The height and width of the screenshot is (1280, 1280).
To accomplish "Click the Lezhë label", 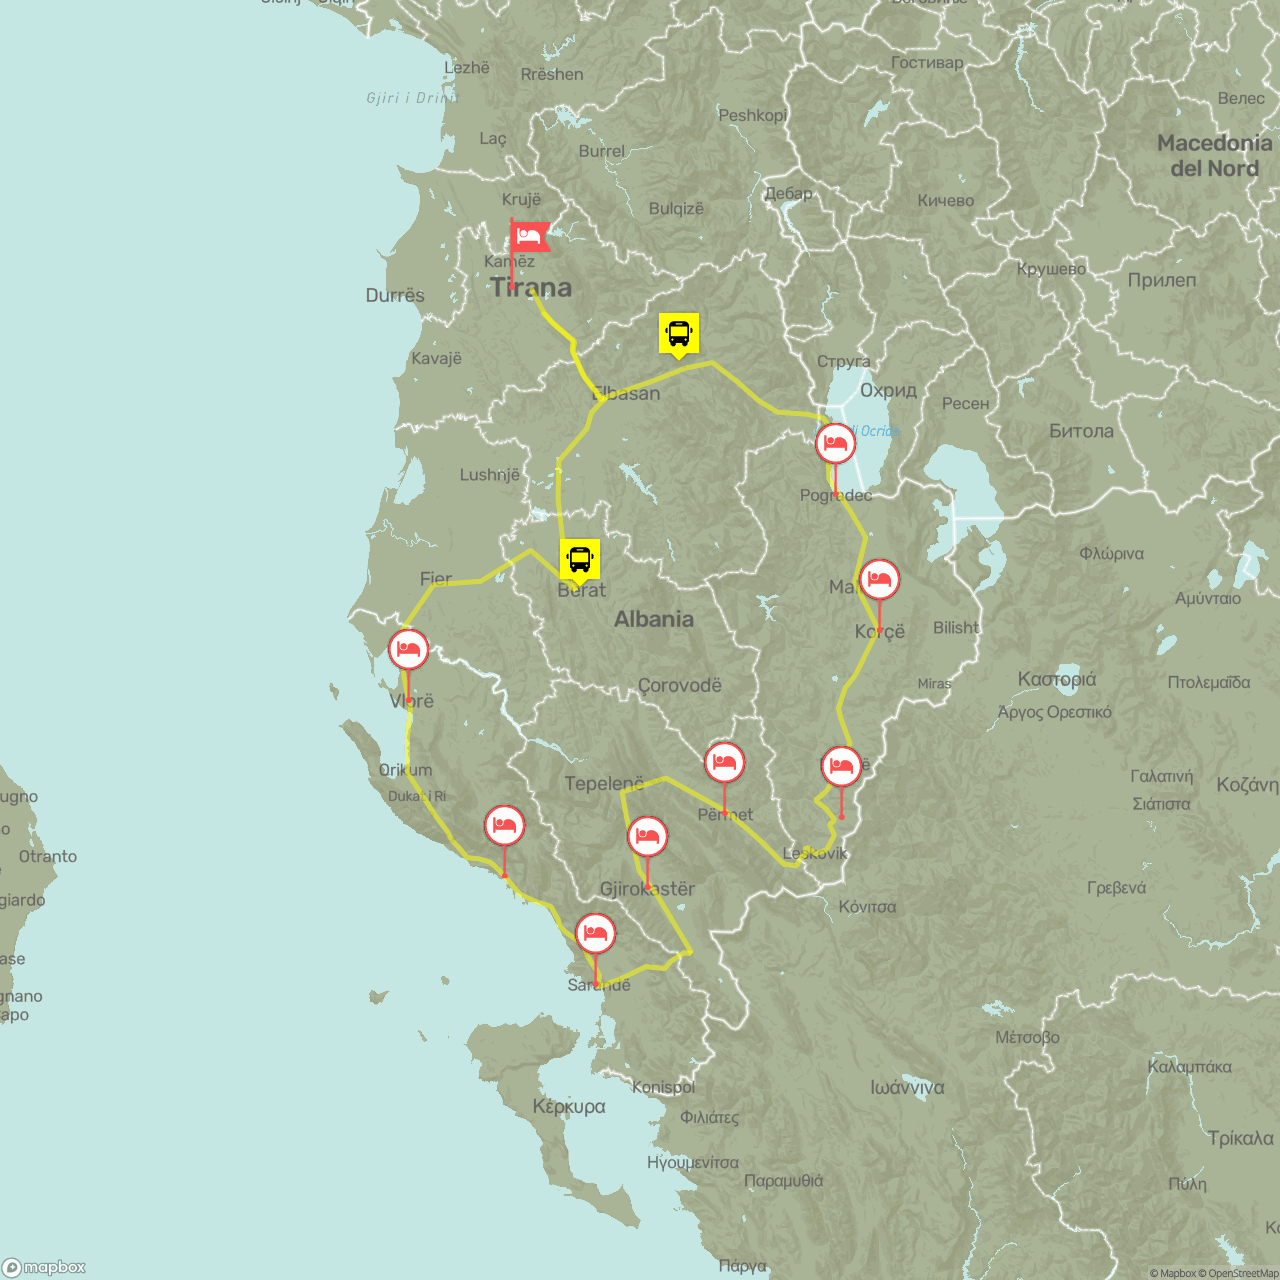I will [x=467, y=68].
